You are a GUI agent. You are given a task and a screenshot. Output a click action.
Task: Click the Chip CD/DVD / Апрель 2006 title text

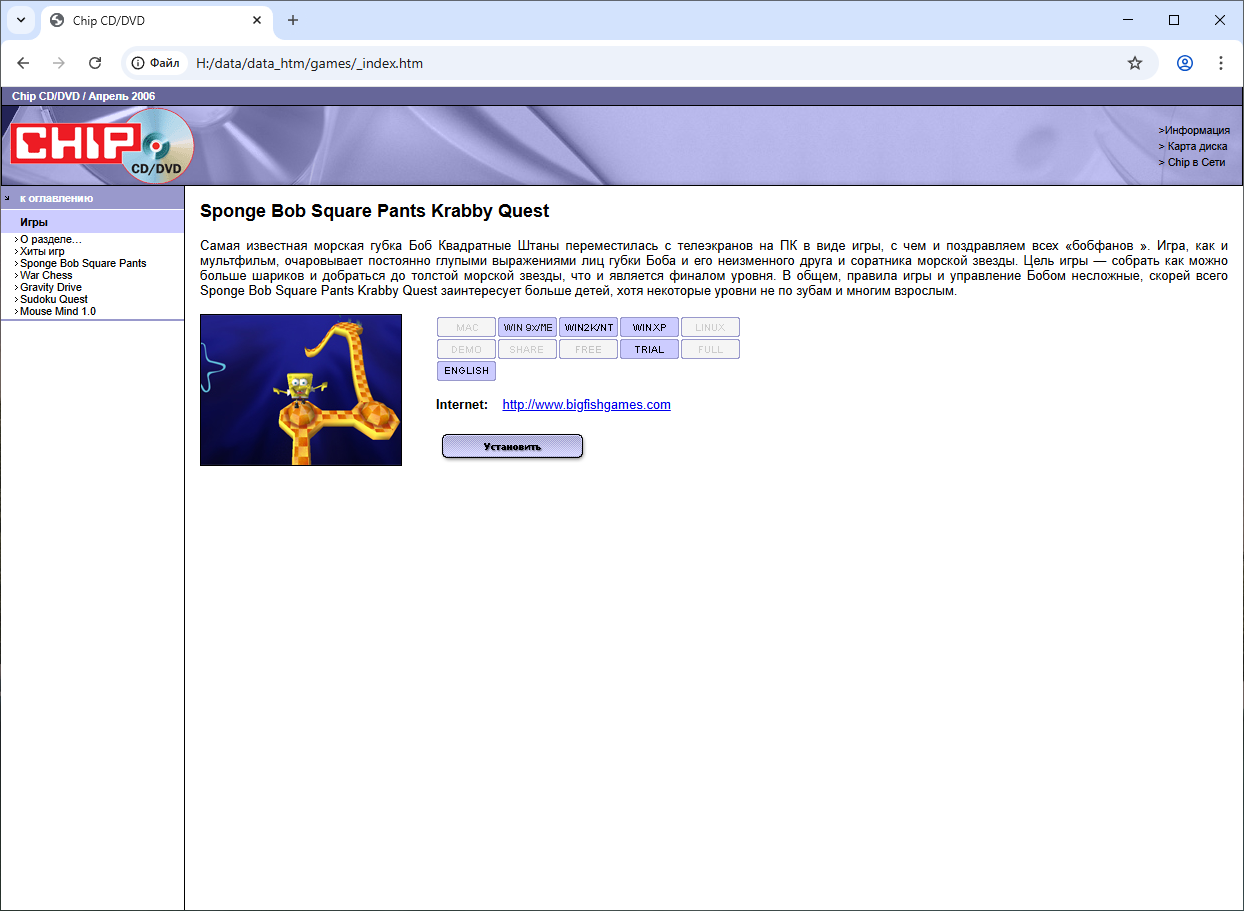(84, 96)
